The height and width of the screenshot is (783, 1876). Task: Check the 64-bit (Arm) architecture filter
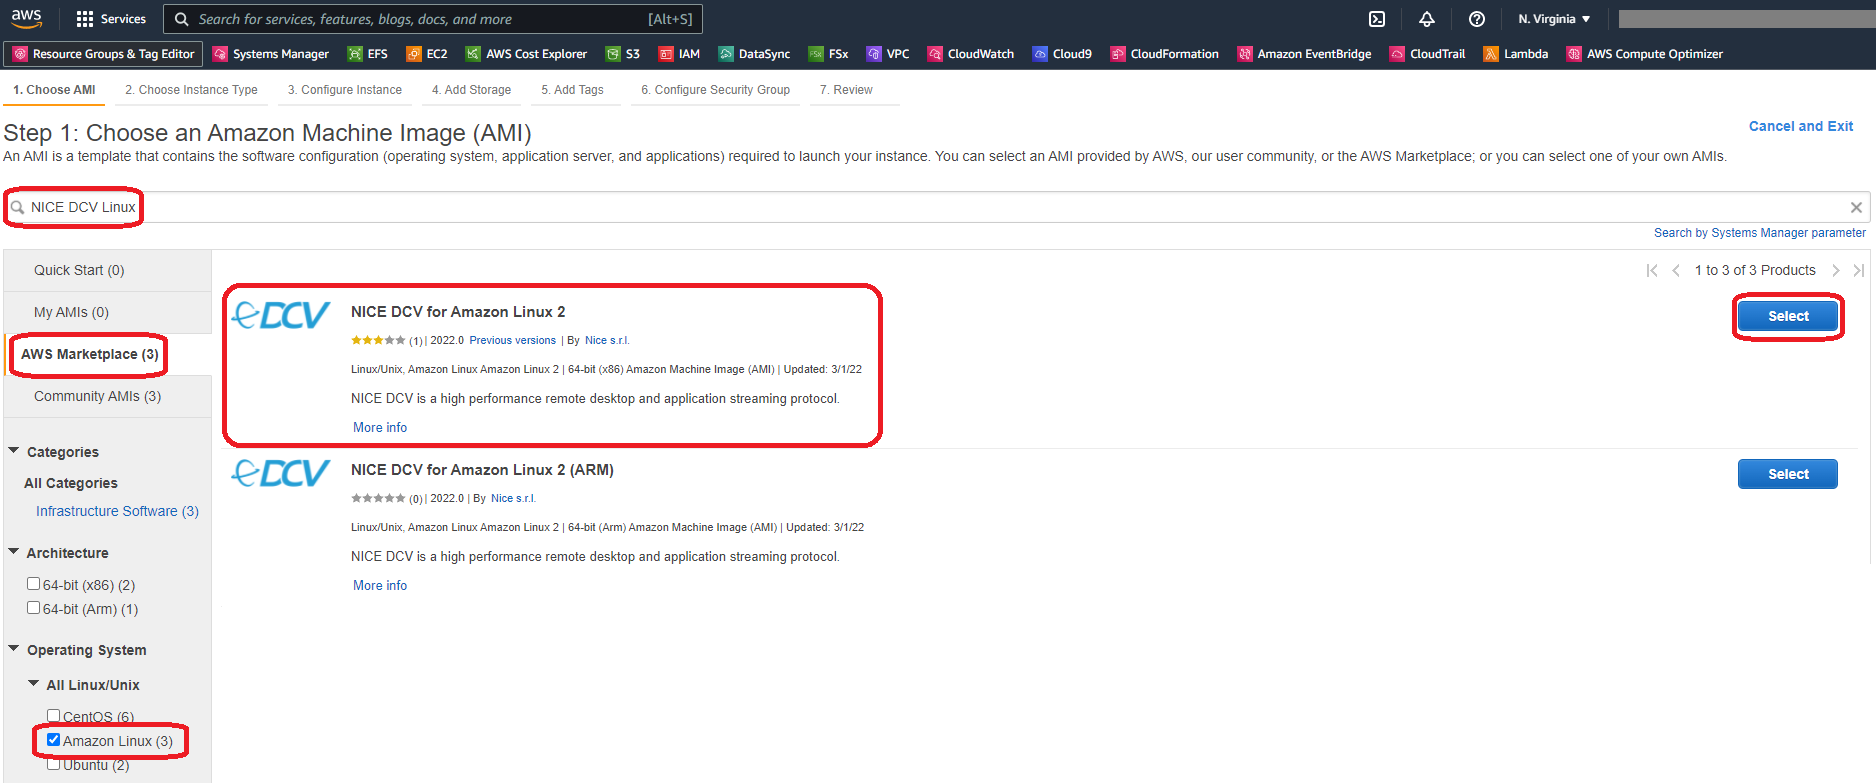[x=33, y=608]
